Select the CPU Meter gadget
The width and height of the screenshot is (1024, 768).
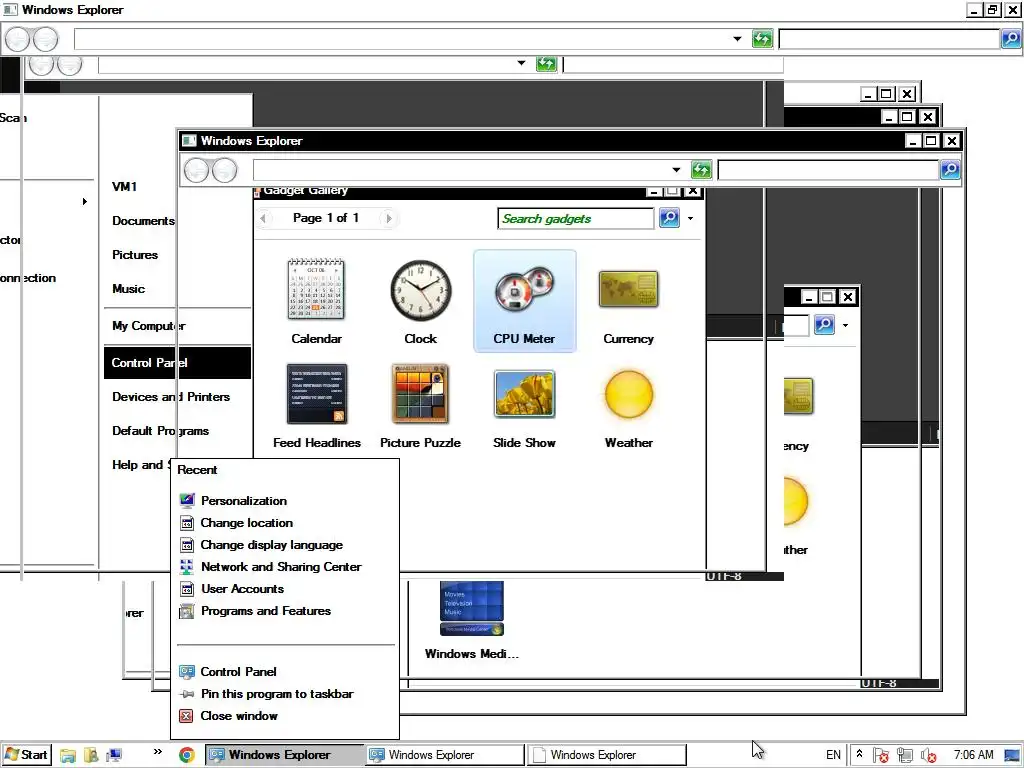click(524, 301)
